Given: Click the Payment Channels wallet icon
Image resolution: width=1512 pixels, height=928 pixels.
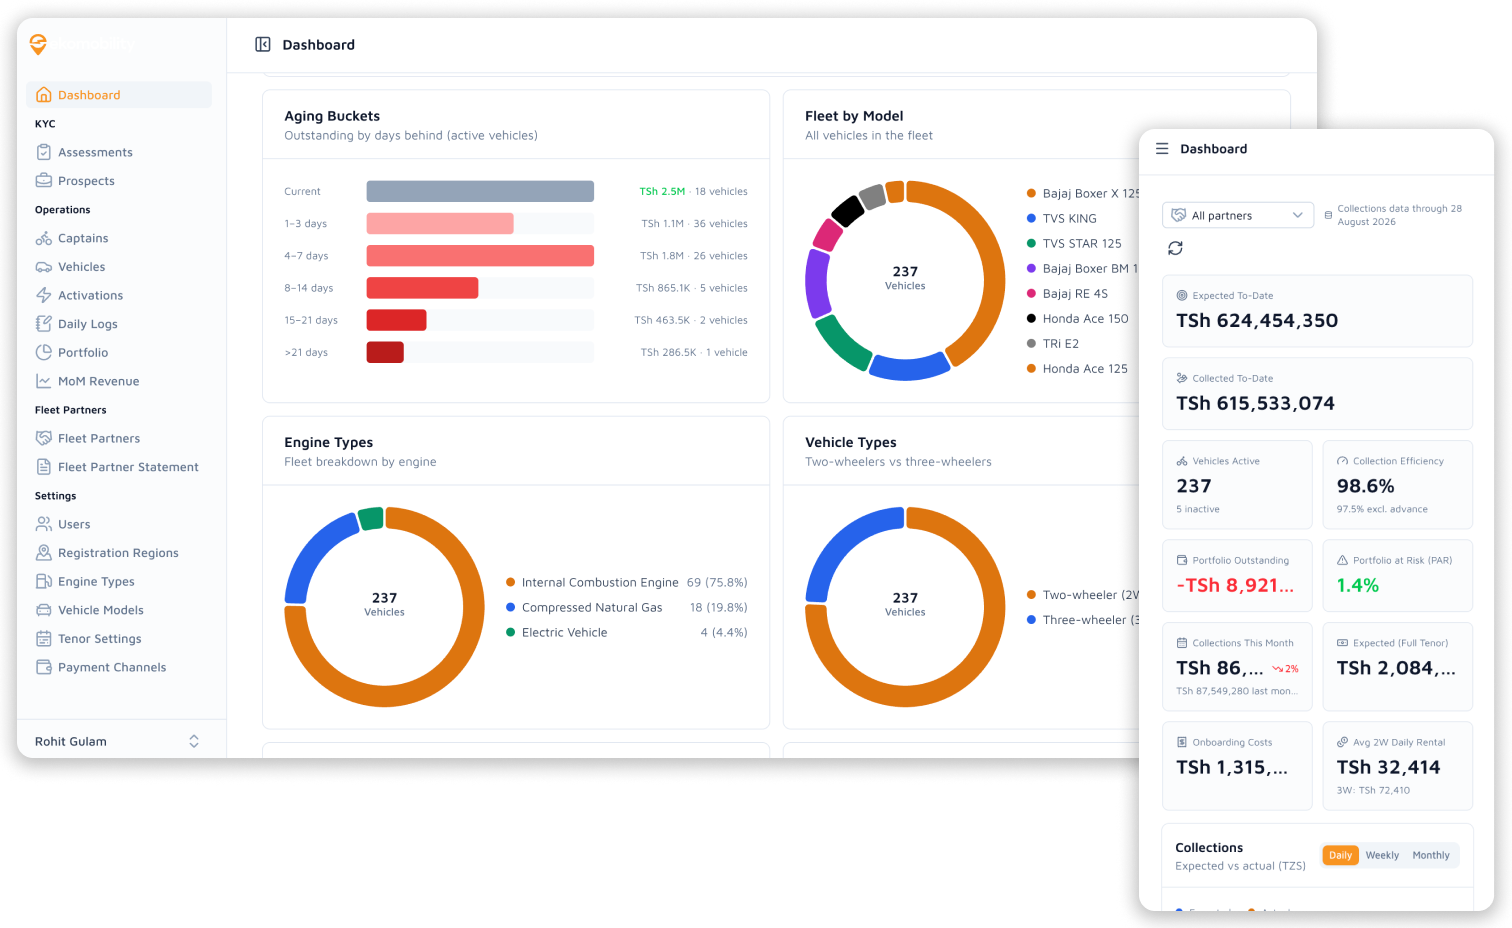Looking at the screenshot, I should [44, 667].
